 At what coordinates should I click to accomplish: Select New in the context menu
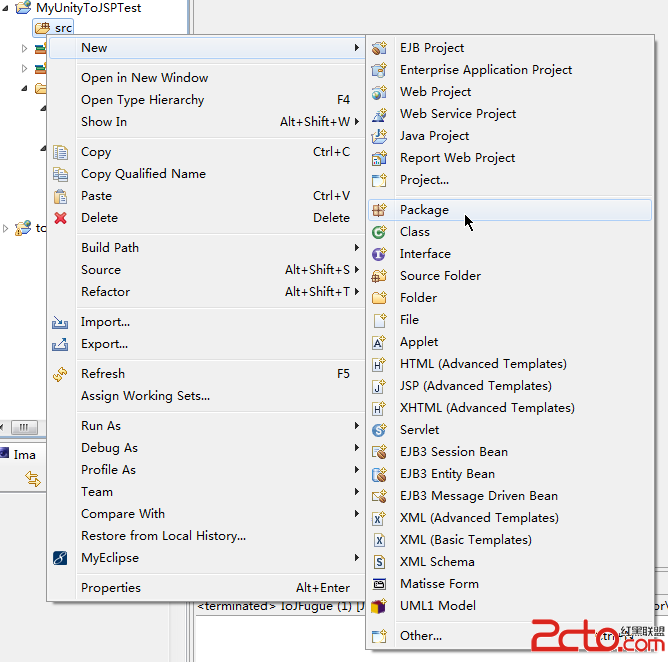tap(207, 48)
